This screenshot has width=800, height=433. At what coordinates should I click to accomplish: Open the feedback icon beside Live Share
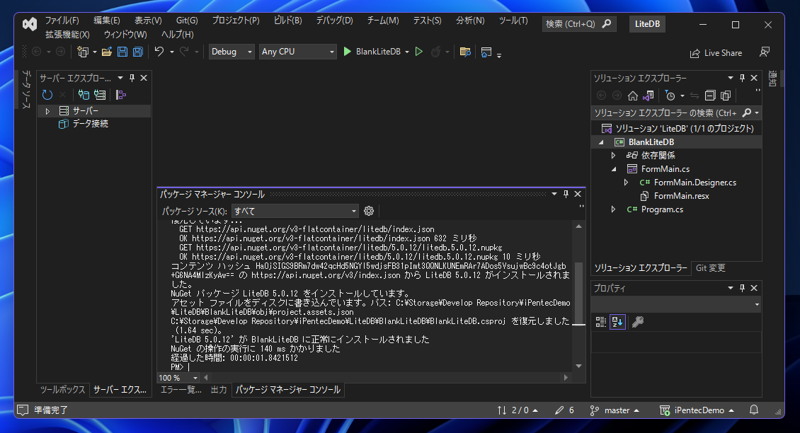tap(764, 53)
